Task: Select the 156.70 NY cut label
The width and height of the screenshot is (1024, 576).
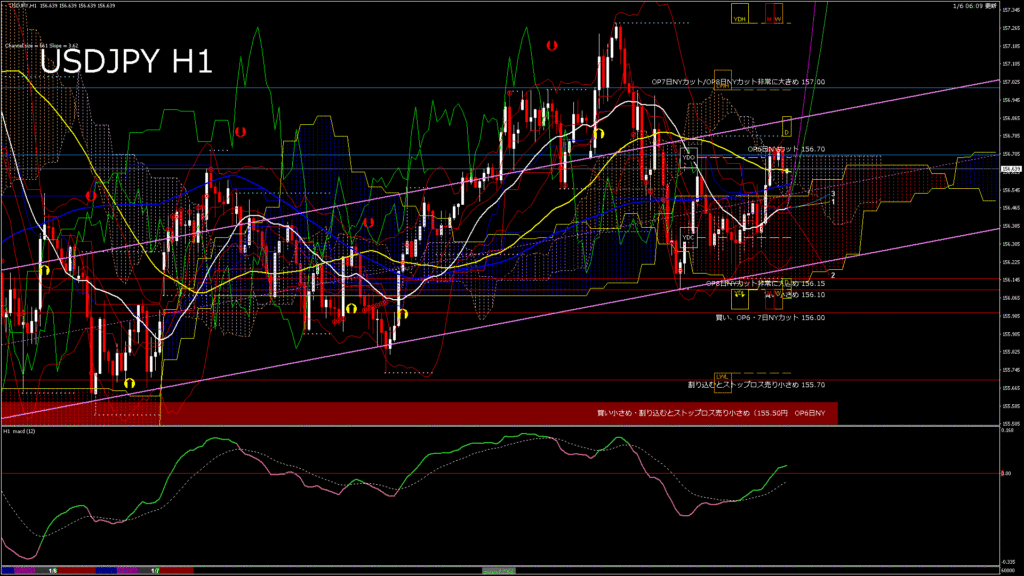Action: [x=786, y=149]
